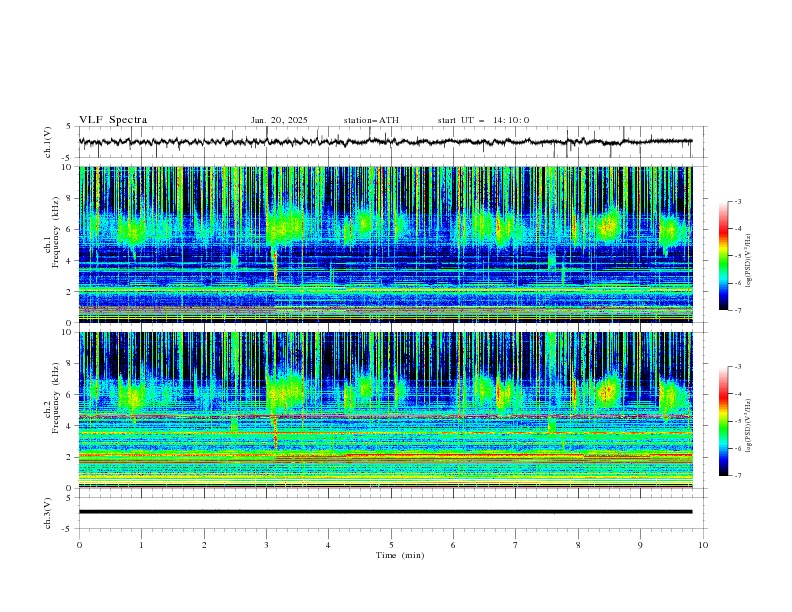
Task: Click time axis tick label '10'
Action: (x=703, y=545)
